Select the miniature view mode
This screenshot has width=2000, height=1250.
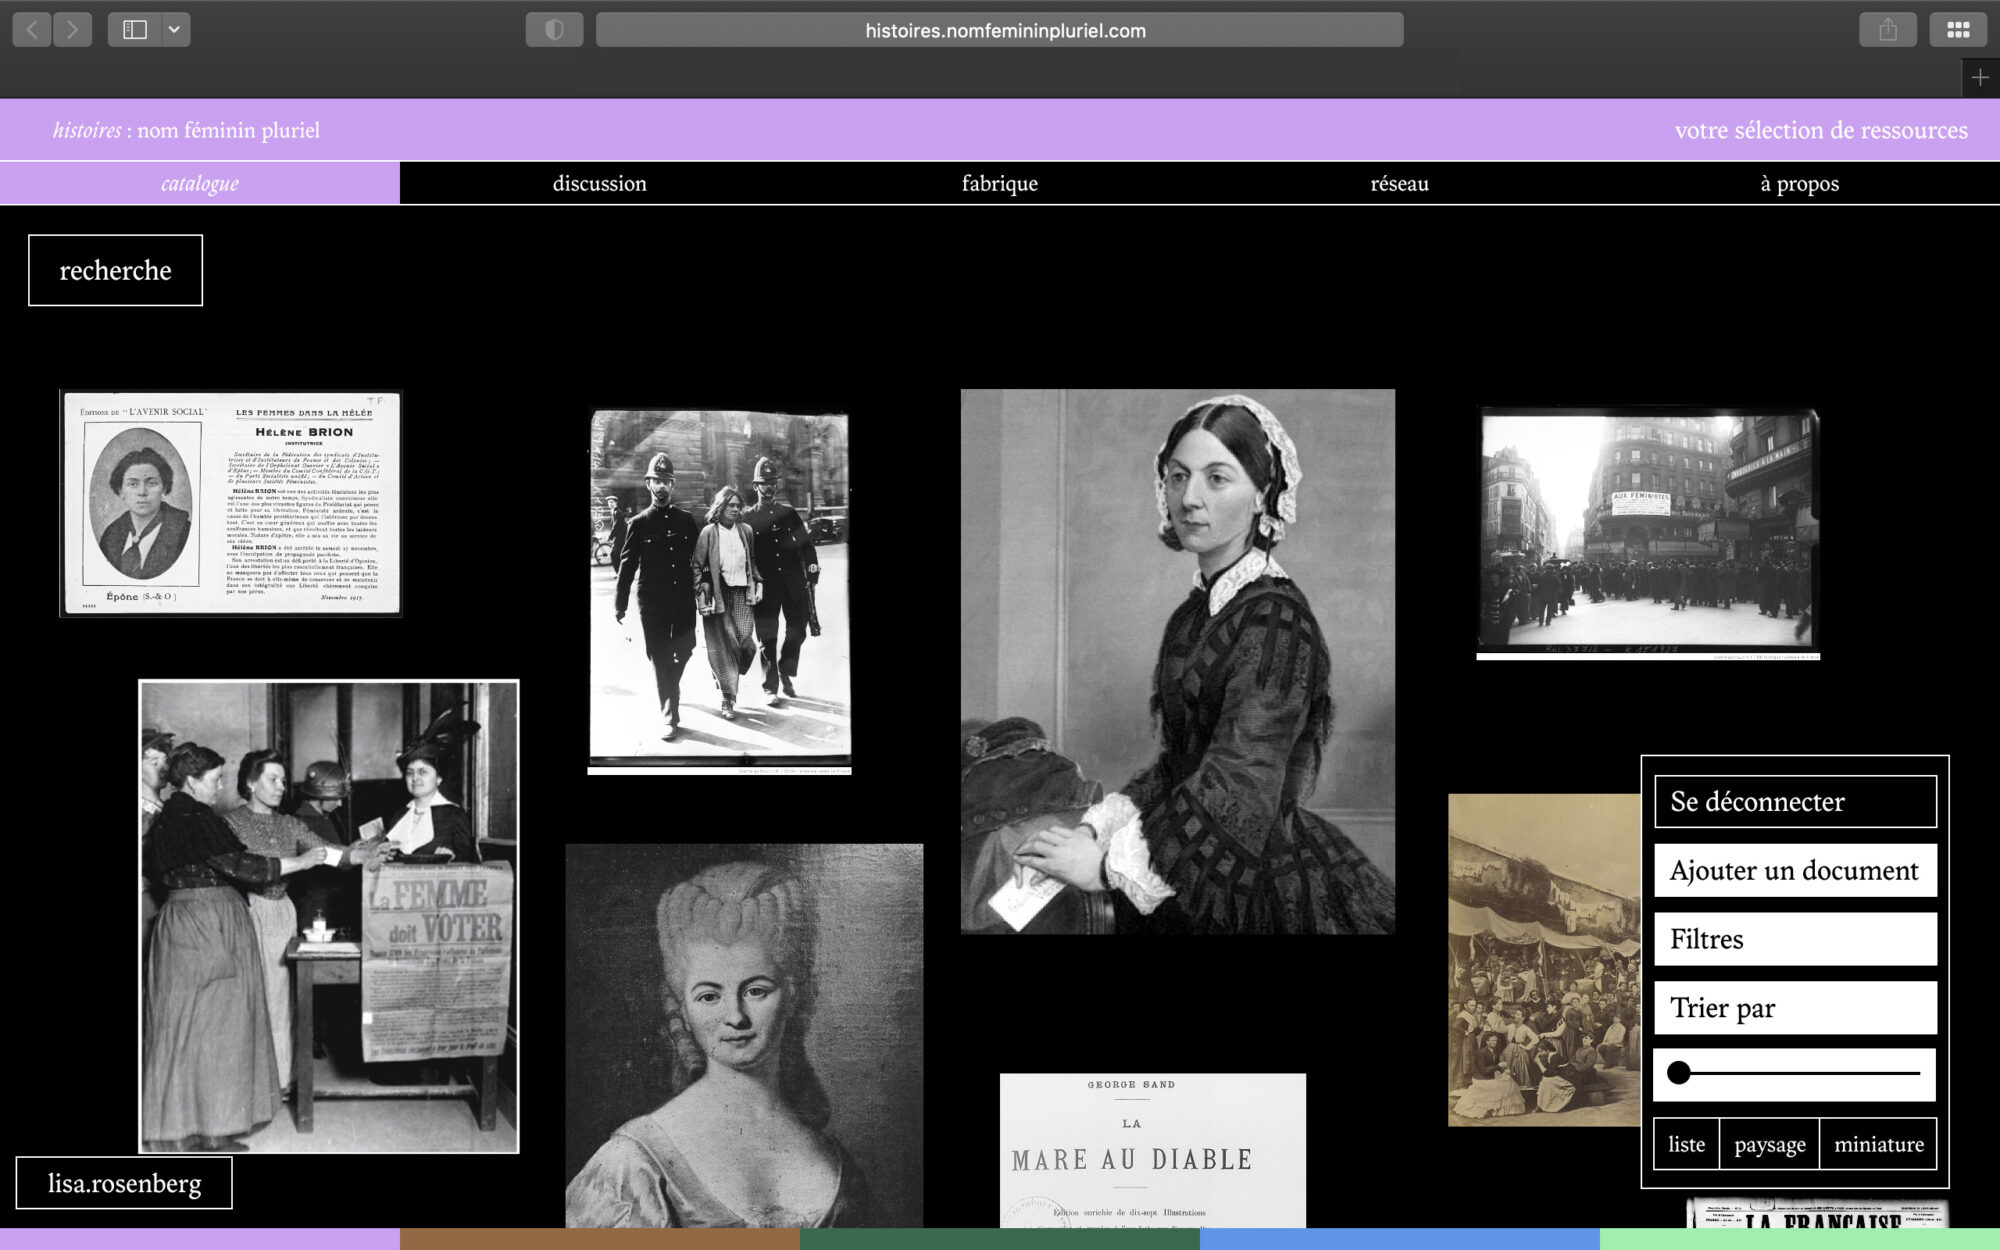pos(1878,1144)
